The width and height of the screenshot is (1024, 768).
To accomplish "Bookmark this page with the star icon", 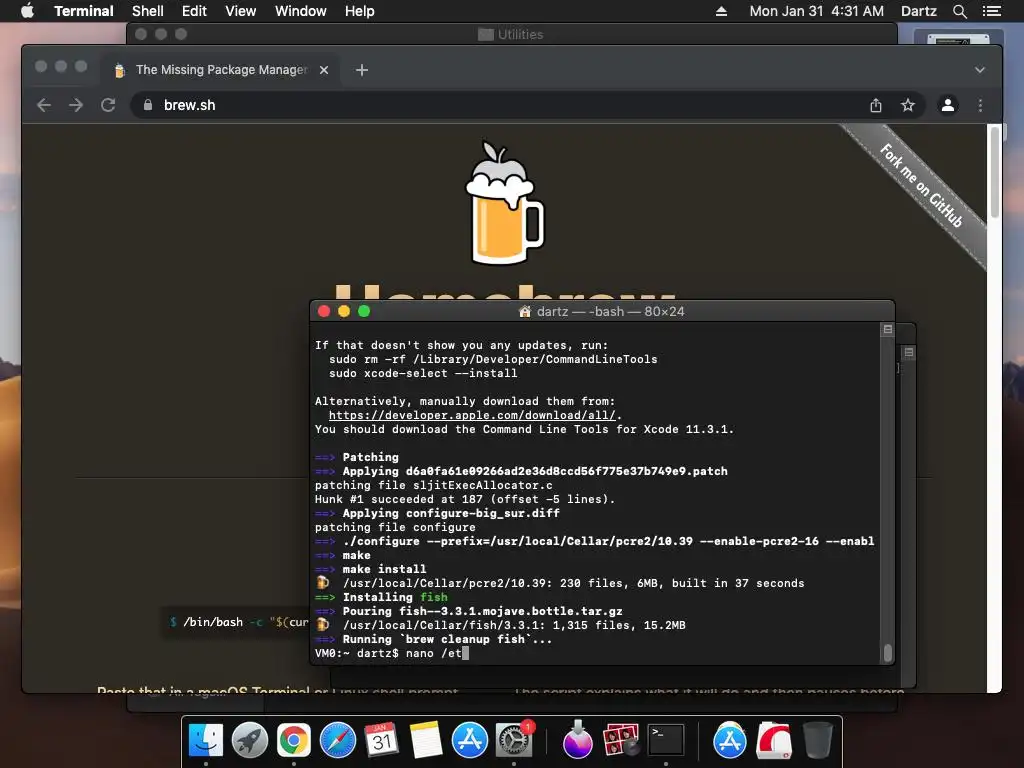I will pos(908,105).
